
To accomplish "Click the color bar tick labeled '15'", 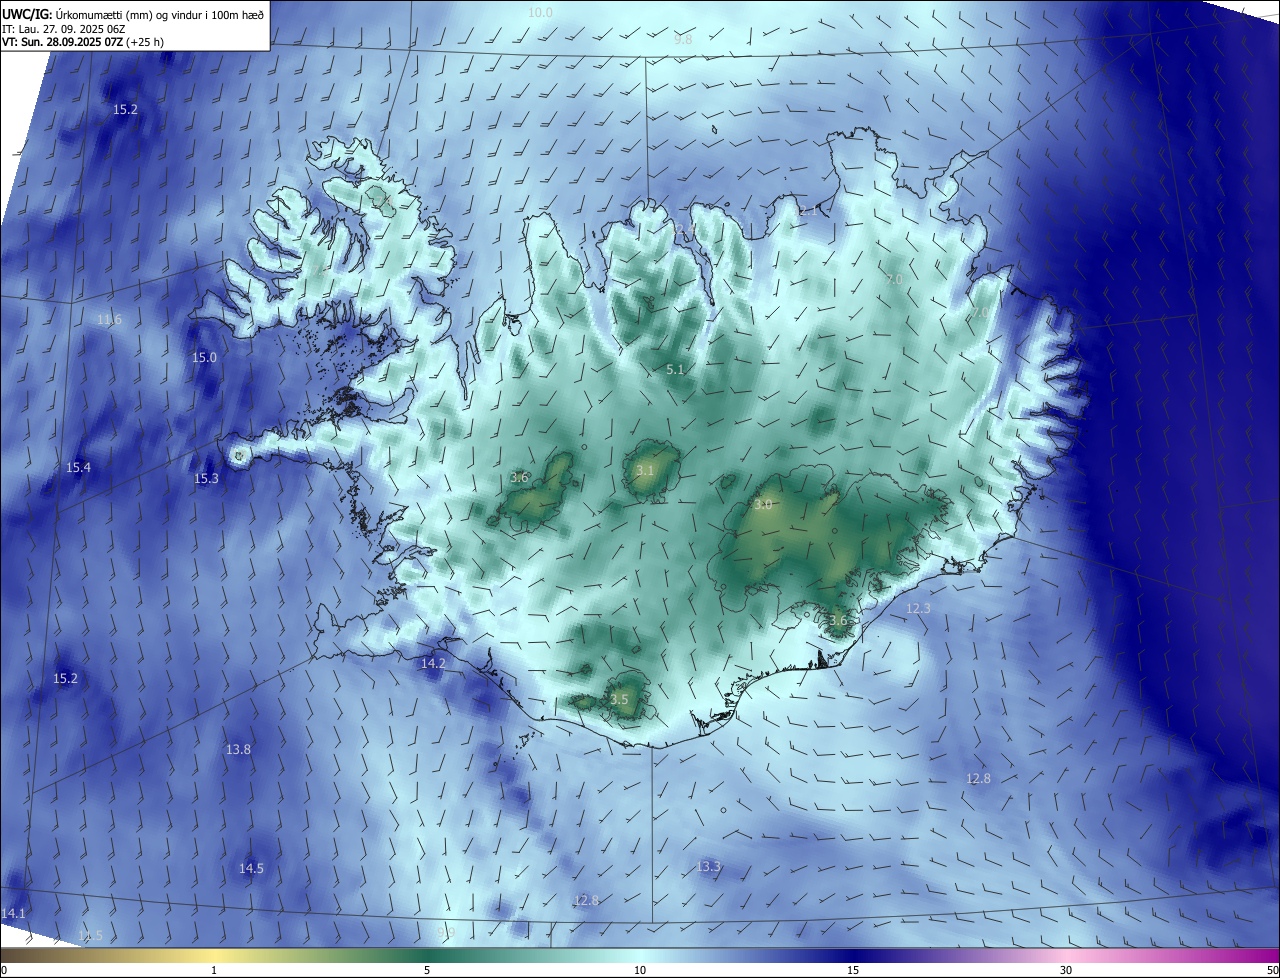I will pos(853,970).
